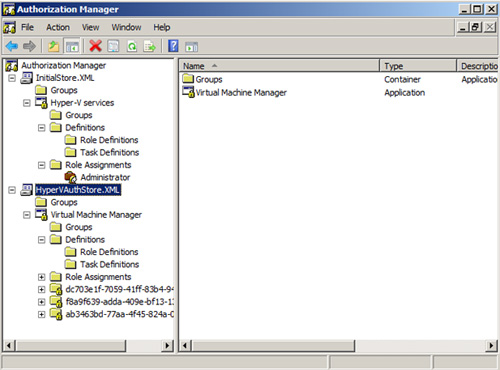Image resolution: width=500 pixels, height=370 pixels.
Task: Click the InitialStore.XML store icon
Action: tap(26, 78)
